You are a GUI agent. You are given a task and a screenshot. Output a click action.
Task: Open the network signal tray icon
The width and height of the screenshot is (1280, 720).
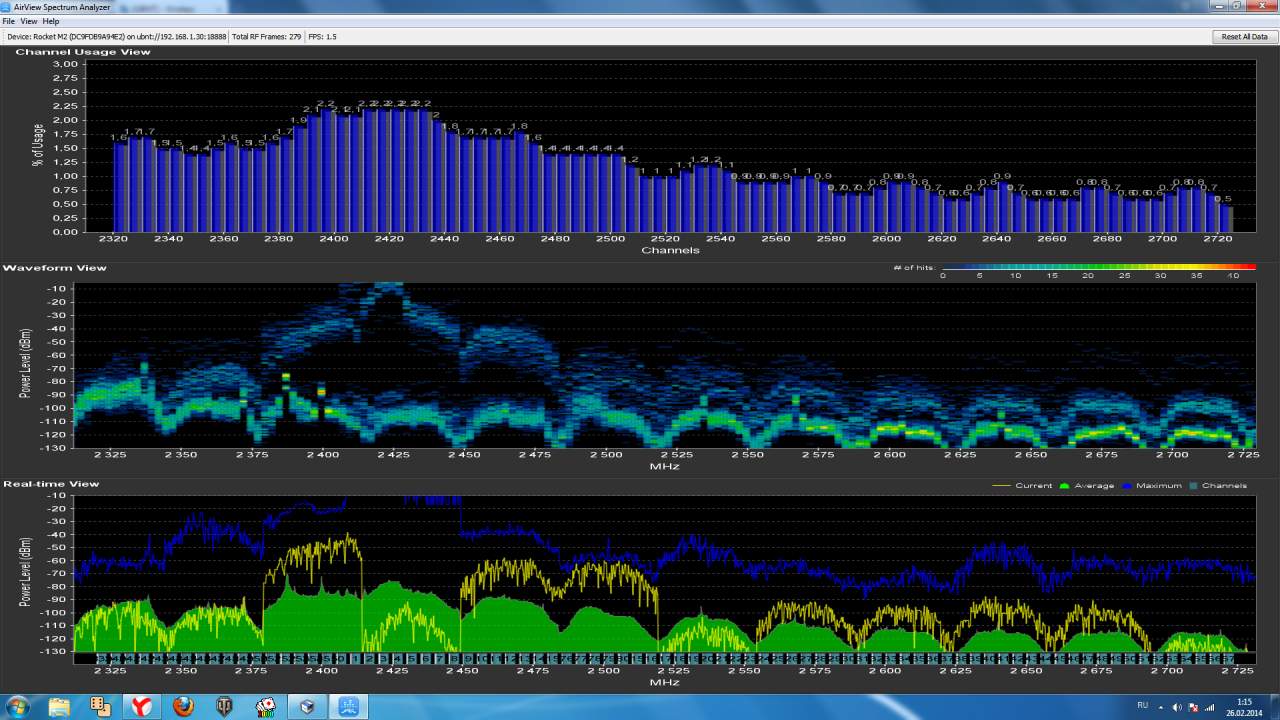[1210, 707]
